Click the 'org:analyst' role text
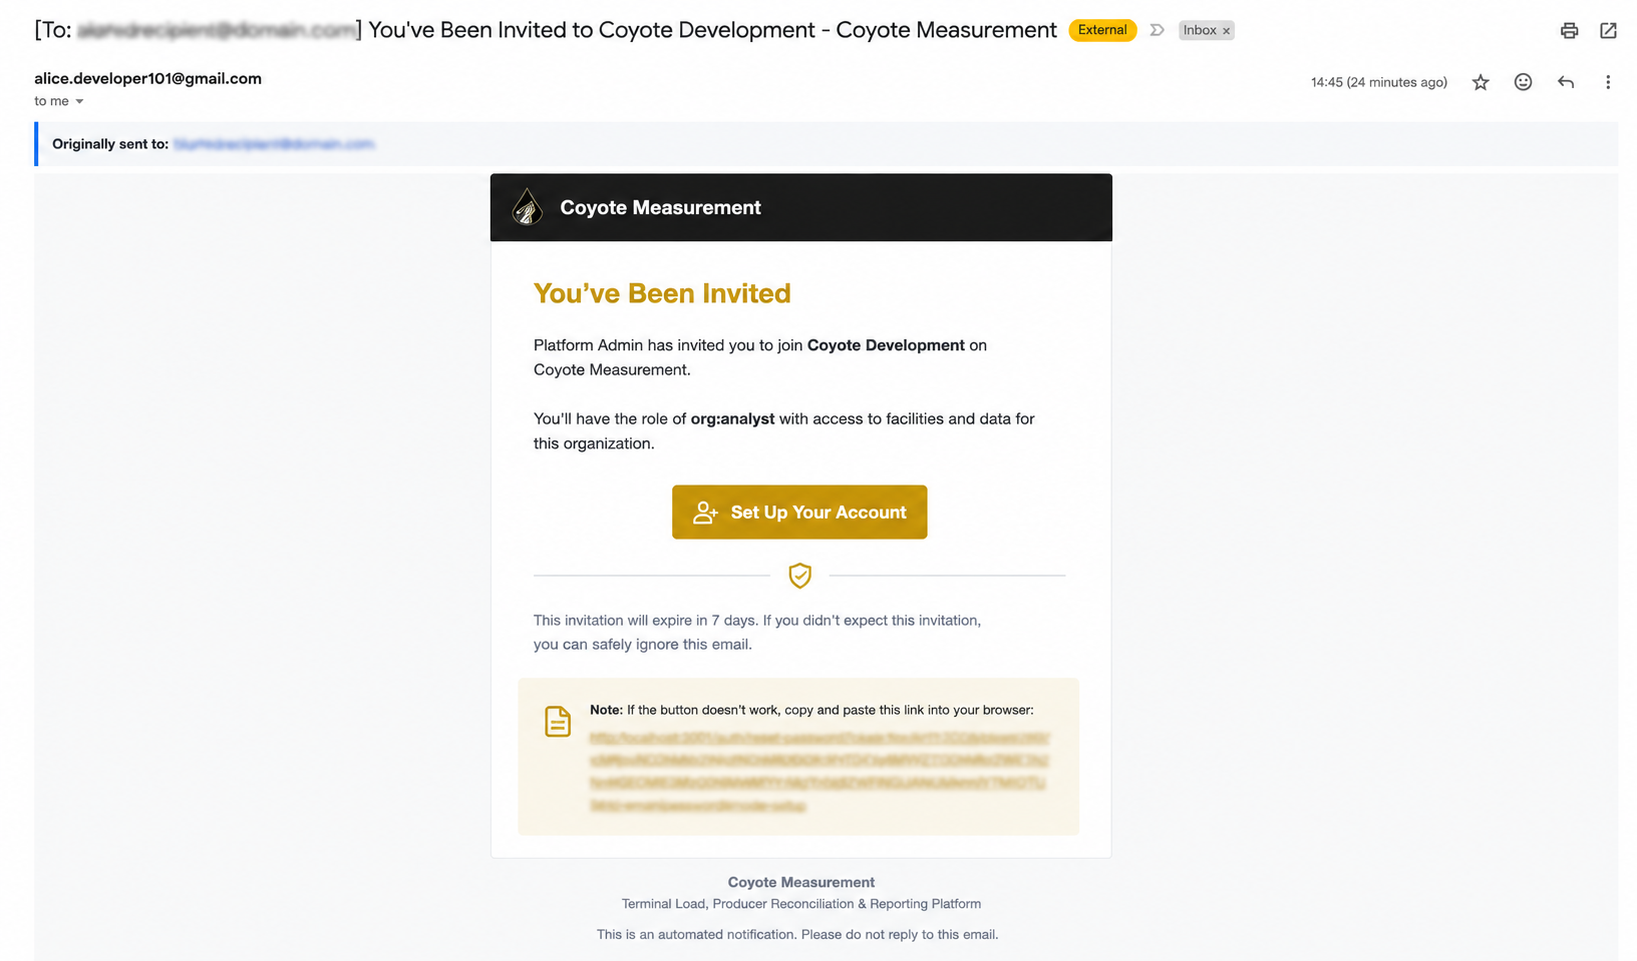The width and height of the screenshot is (1637, 961). pos(732,419)
